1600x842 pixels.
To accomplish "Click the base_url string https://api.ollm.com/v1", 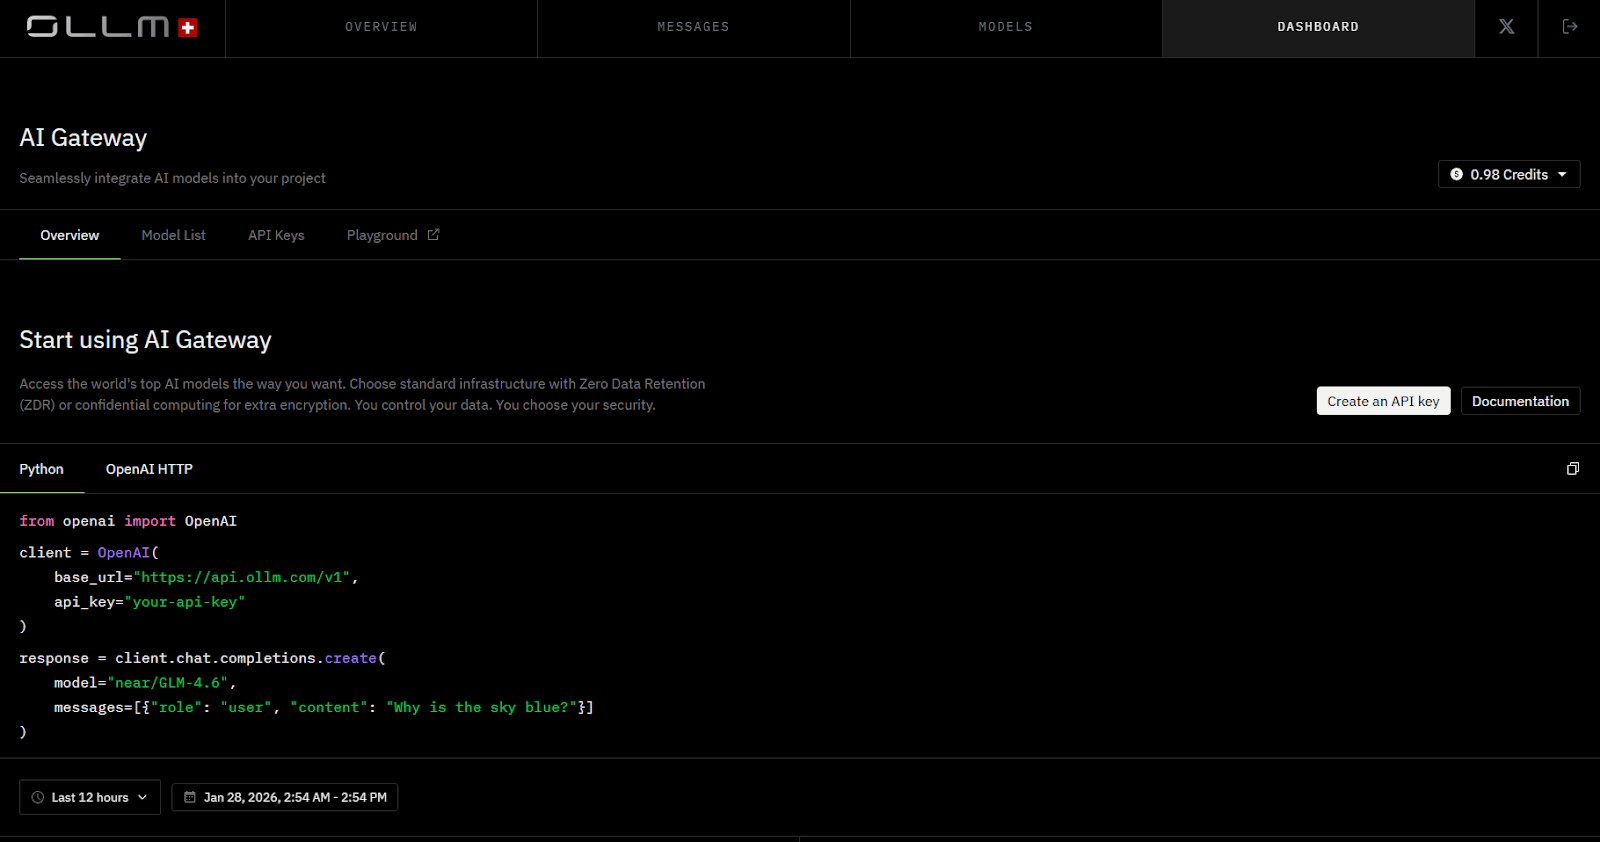I will tap(241, 577).
